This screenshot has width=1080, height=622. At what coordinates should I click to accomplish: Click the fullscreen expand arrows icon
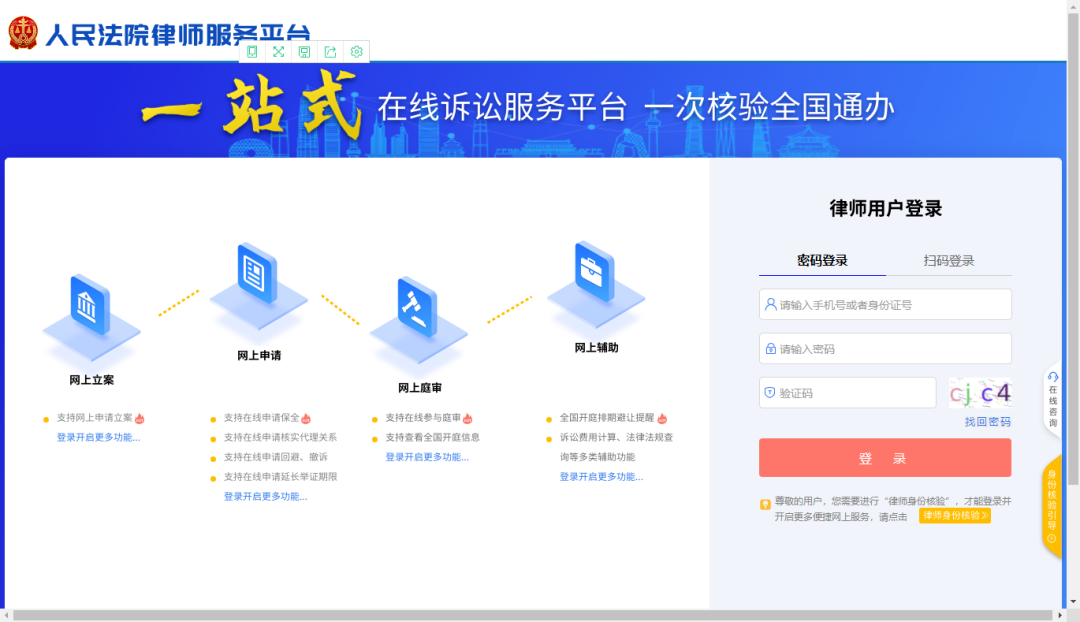[278, 52]
